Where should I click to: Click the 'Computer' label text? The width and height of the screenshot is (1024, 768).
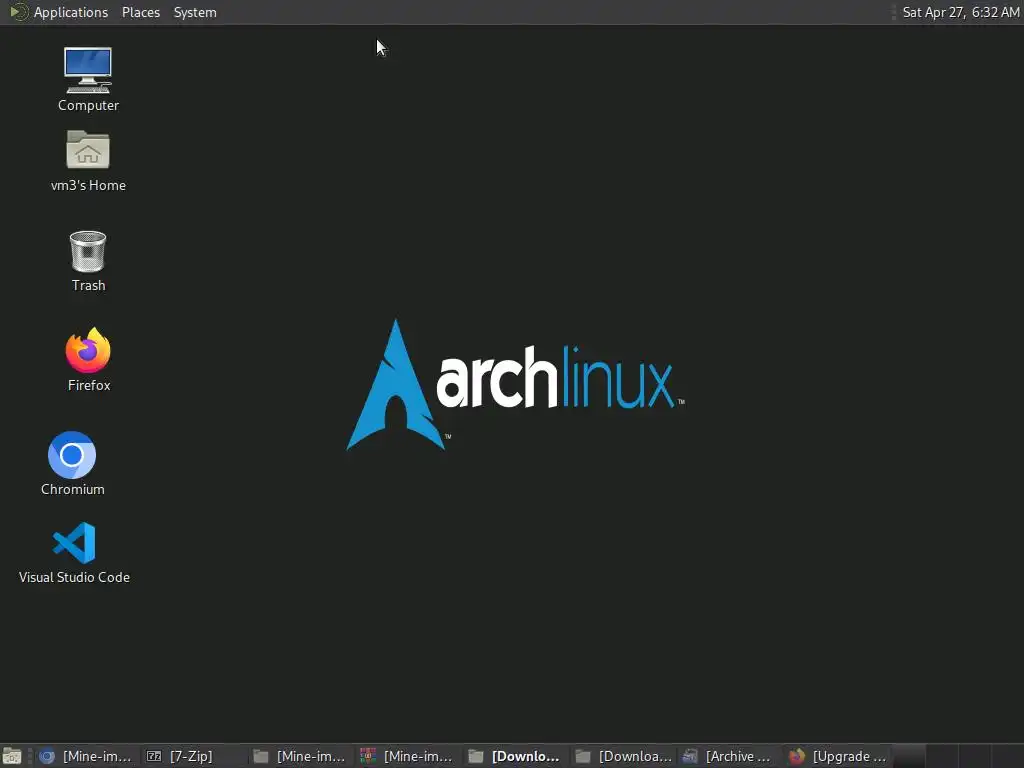pyautogui.click(x=88, y=105)
